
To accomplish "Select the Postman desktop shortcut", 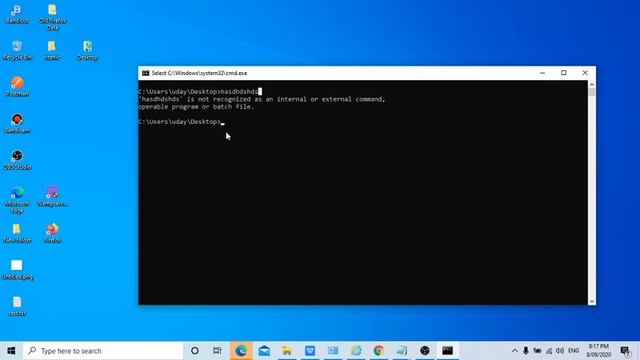I will 17,87.
